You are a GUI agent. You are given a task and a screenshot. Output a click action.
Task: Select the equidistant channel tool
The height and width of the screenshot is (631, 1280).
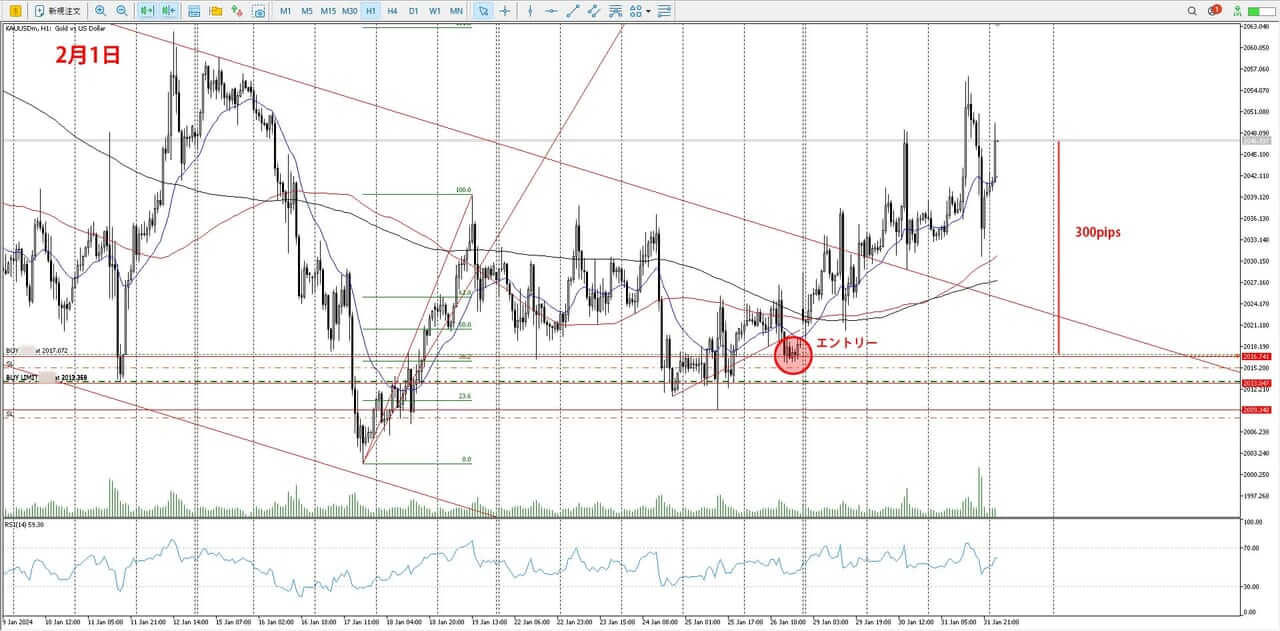[x=594, y=11]
